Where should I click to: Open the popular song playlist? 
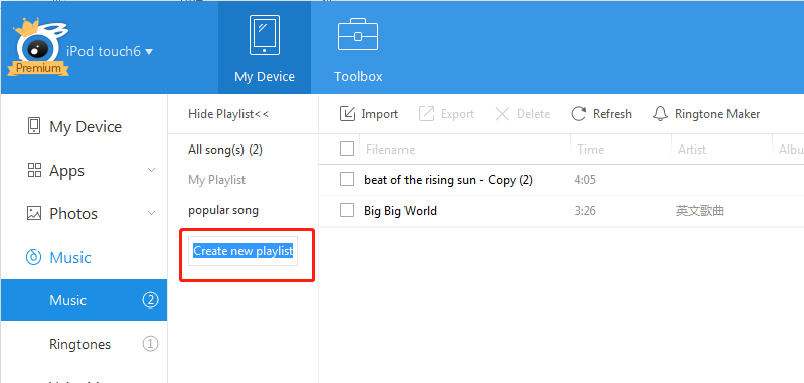pyautogui.click(x=223, y=210)
